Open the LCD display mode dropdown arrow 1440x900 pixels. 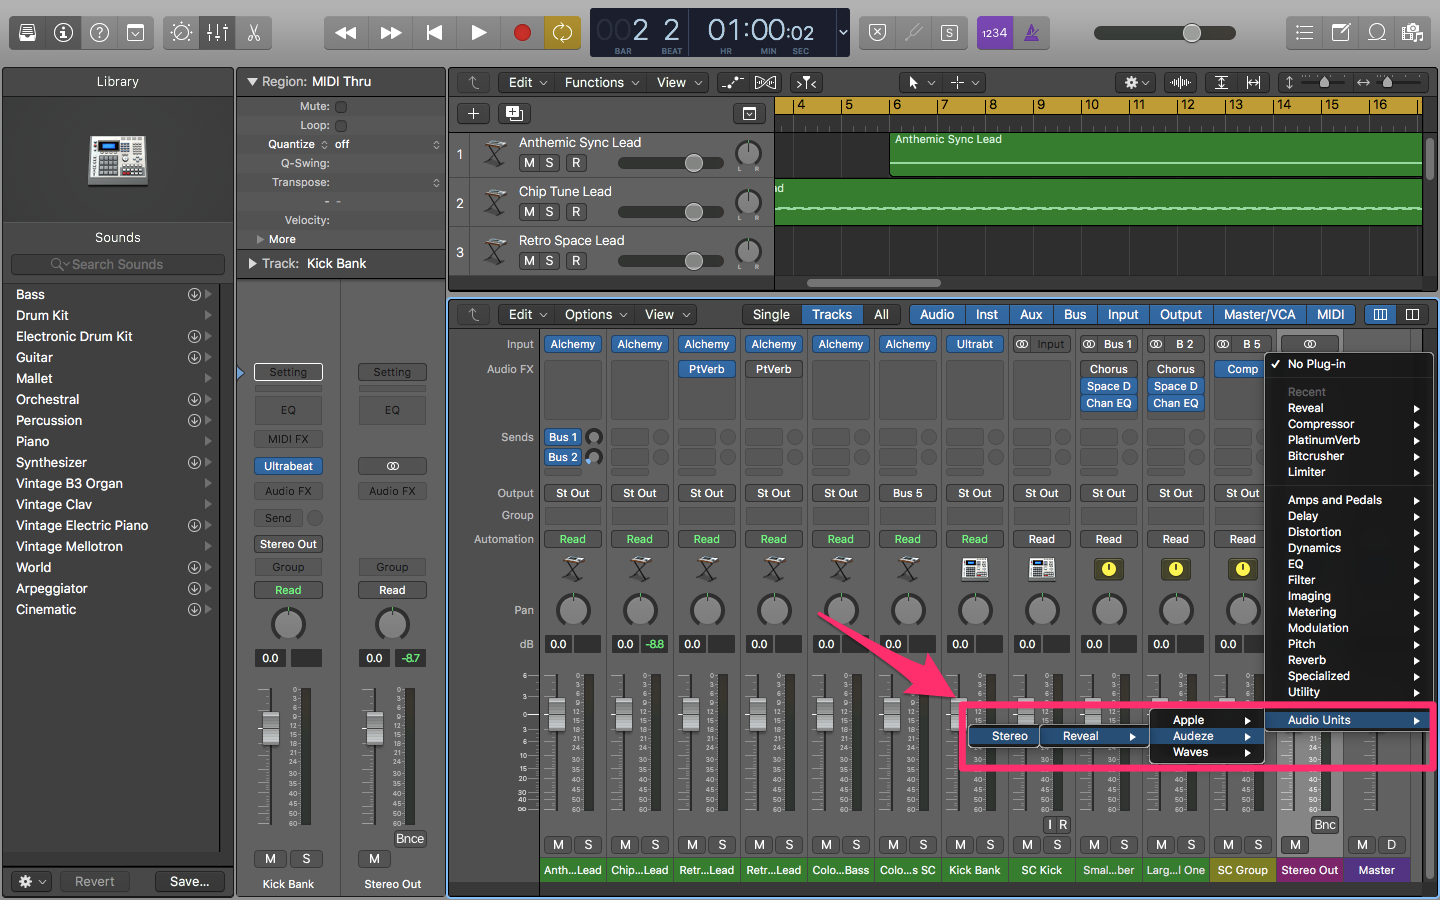tap(843, 33)
